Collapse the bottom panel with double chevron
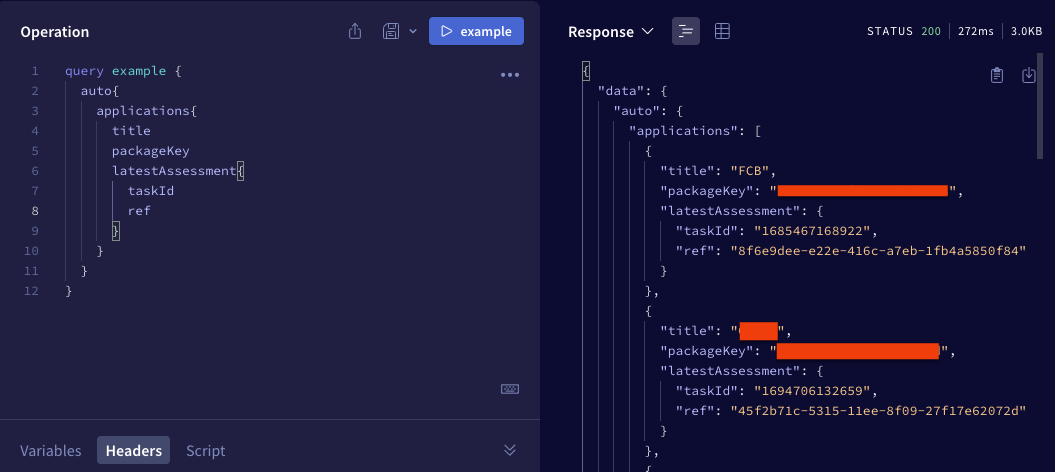The width and height of the screenshot is (1055, 472). [509, 450]
